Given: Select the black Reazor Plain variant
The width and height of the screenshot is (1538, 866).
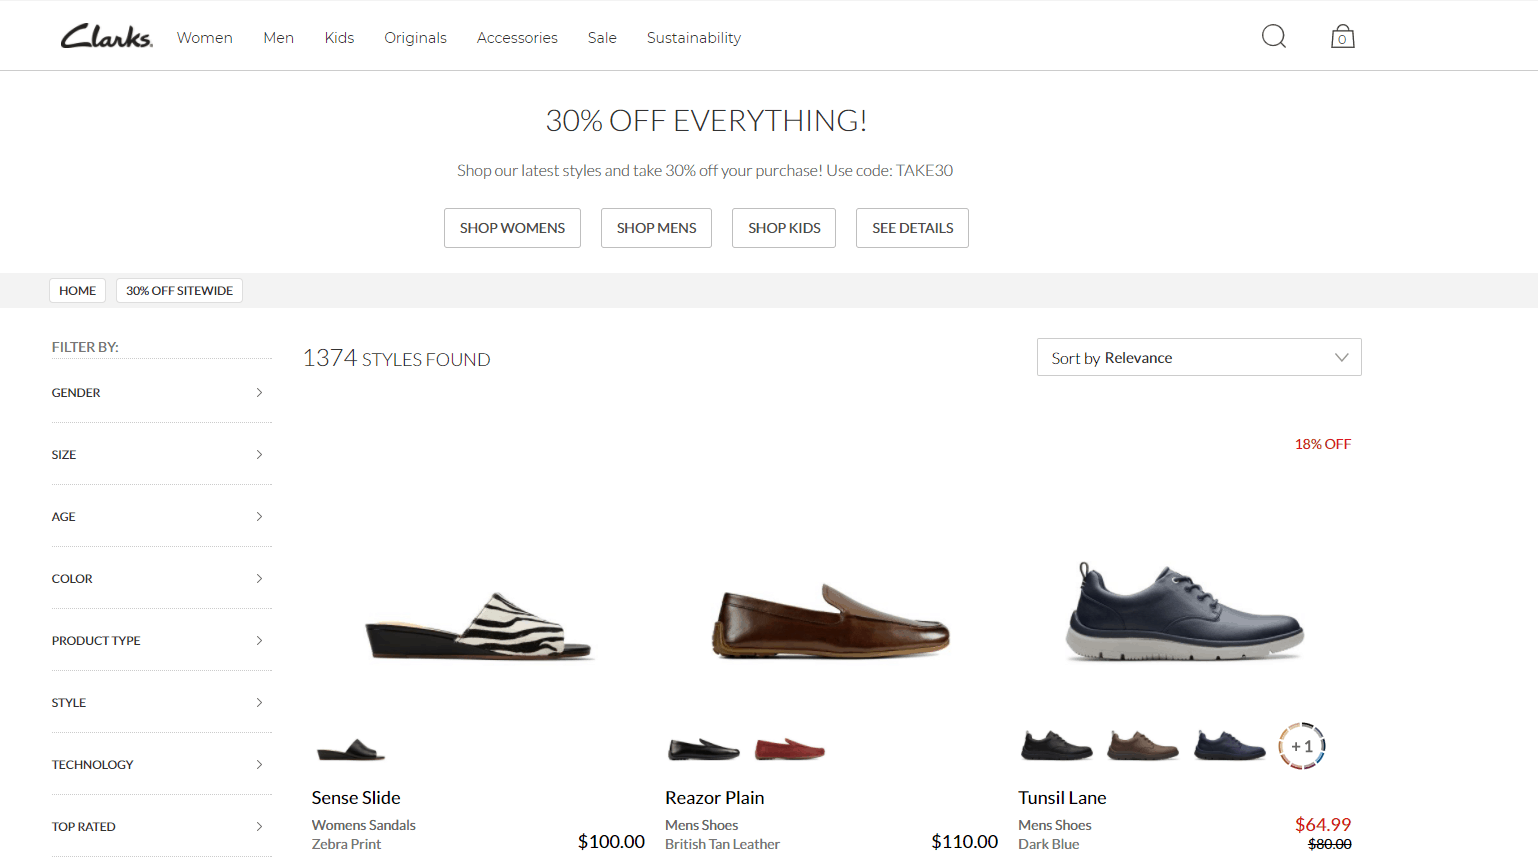Looking at the screenshot, I should 704,749.
